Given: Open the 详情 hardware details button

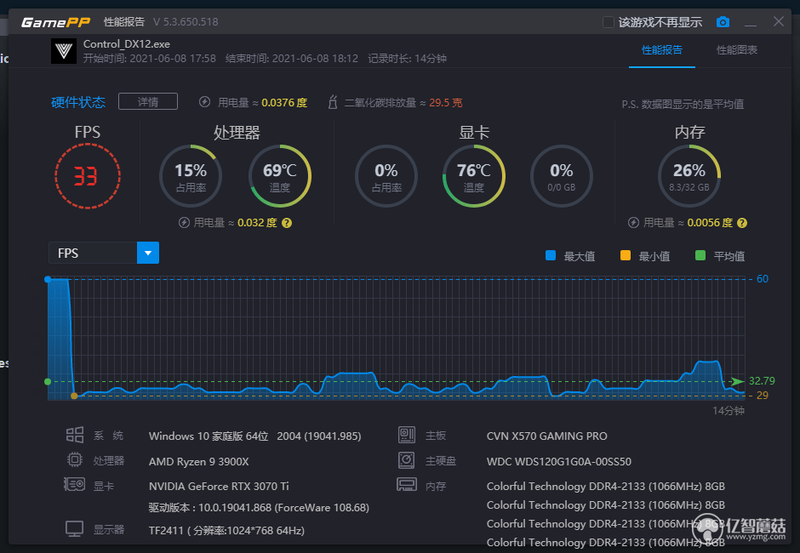Looking at the screenshot, I should 148,102.
